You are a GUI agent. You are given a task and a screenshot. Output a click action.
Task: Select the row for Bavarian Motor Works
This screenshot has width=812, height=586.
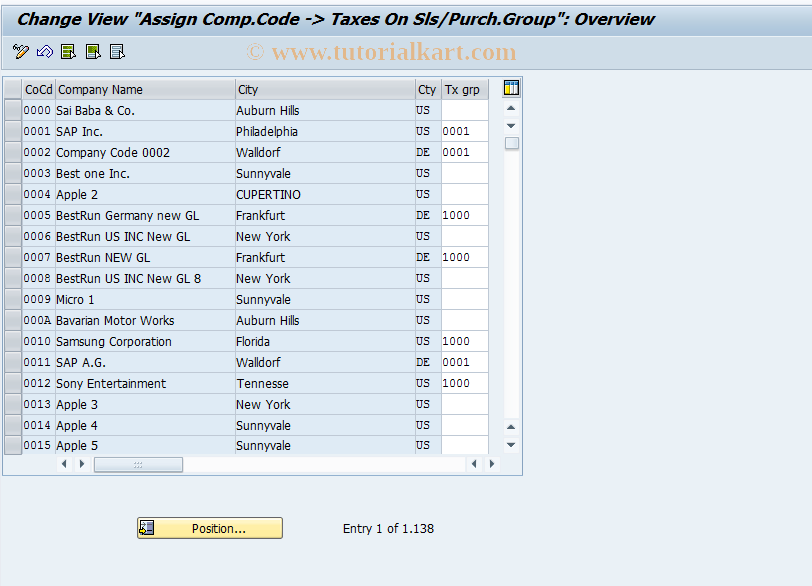tap(13, 320)
